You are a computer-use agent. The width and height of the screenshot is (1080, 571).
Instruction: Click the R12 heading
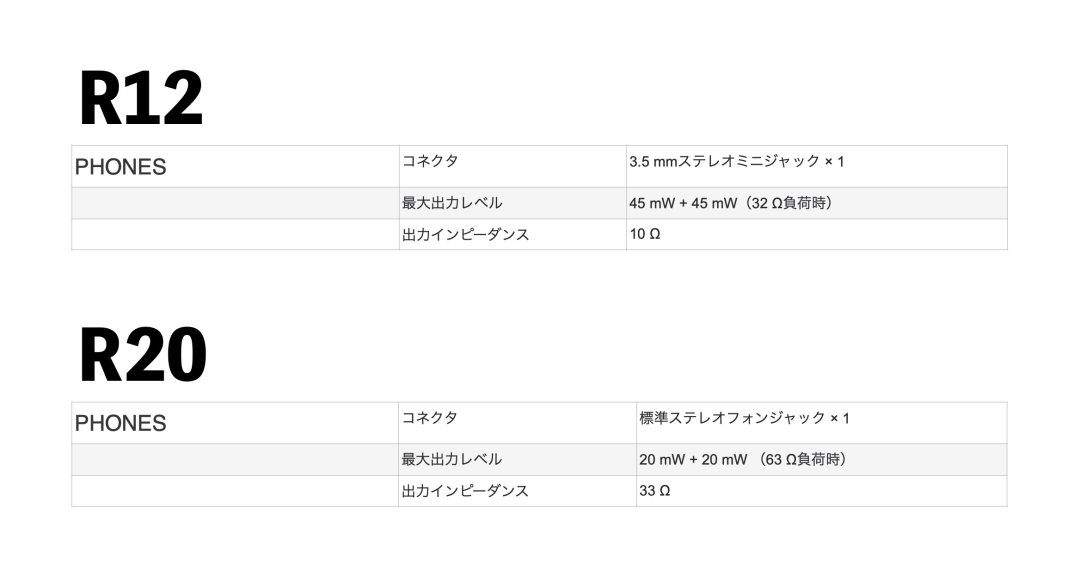pyautogui.click(x=141, y=98)
